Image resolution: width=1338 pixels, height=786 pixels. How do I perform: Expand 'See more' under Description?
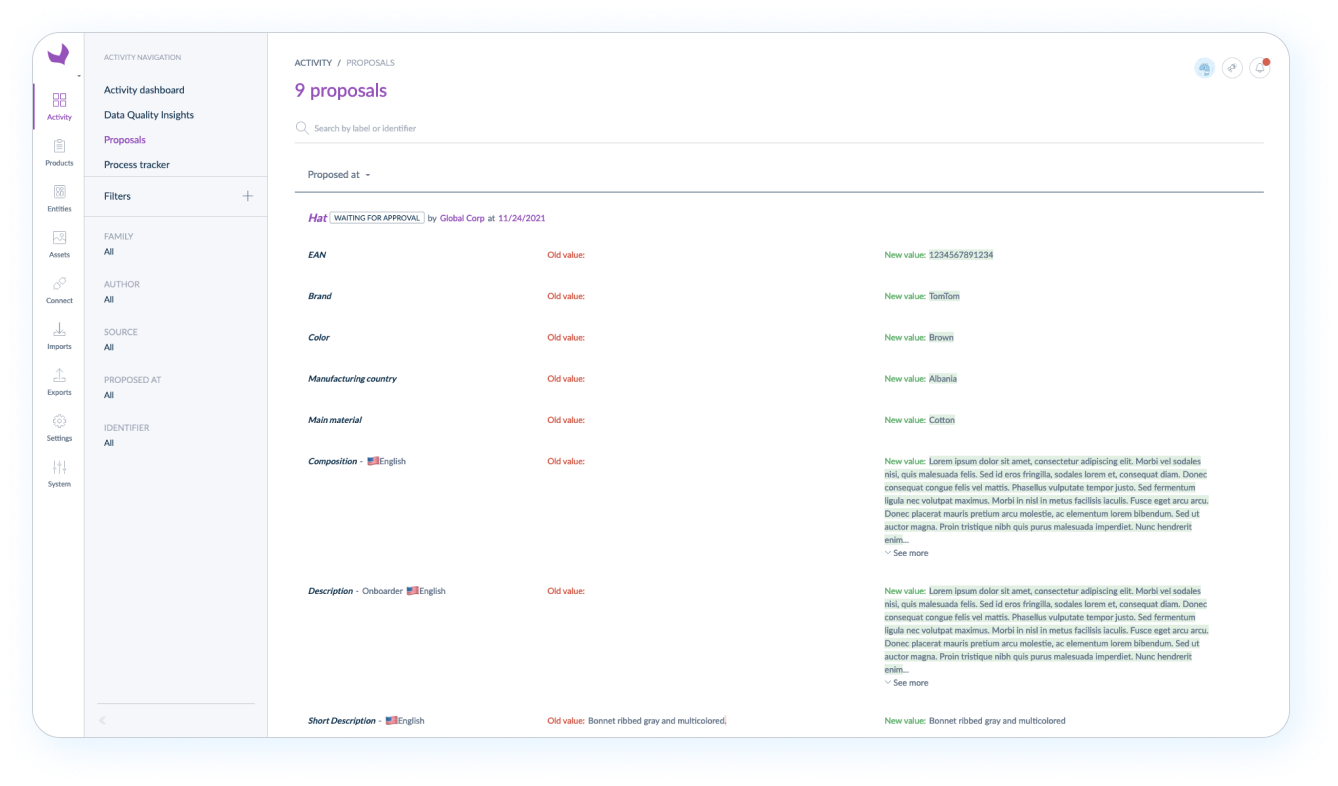906,682
